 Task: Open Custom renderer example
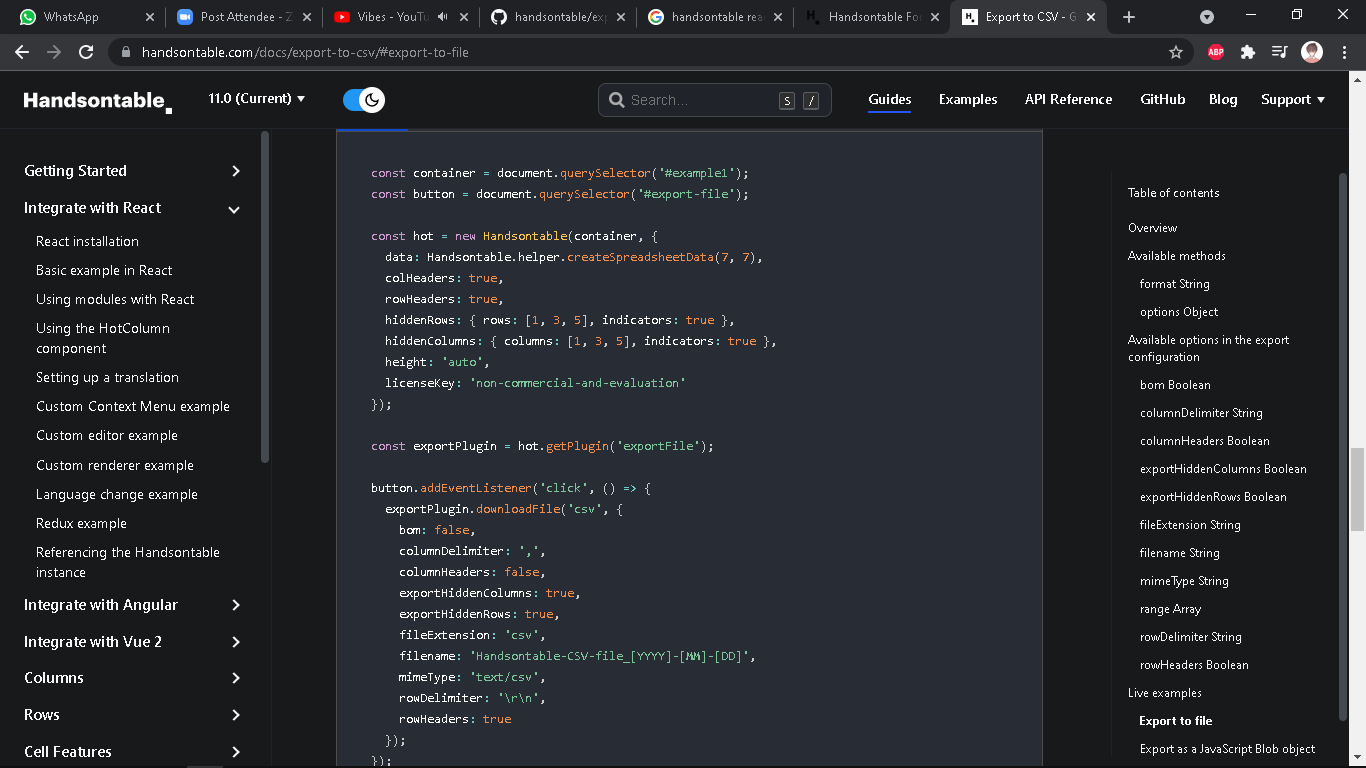click(x=115, y=465)
